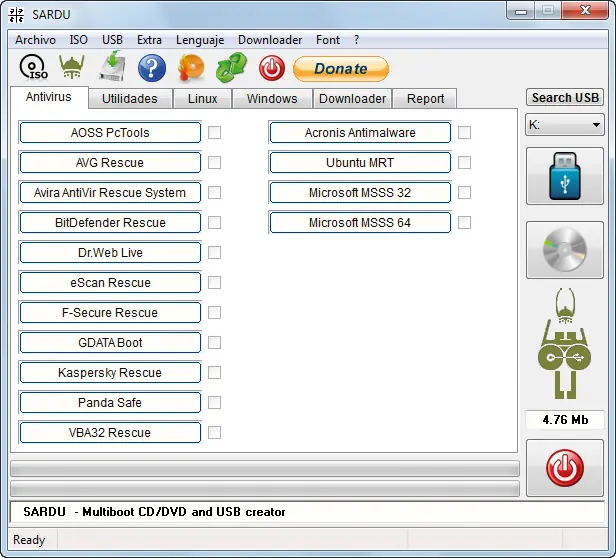Screen dimensions: 616x558
Task: Open the Extra menu
Action: tap(149, 40)
